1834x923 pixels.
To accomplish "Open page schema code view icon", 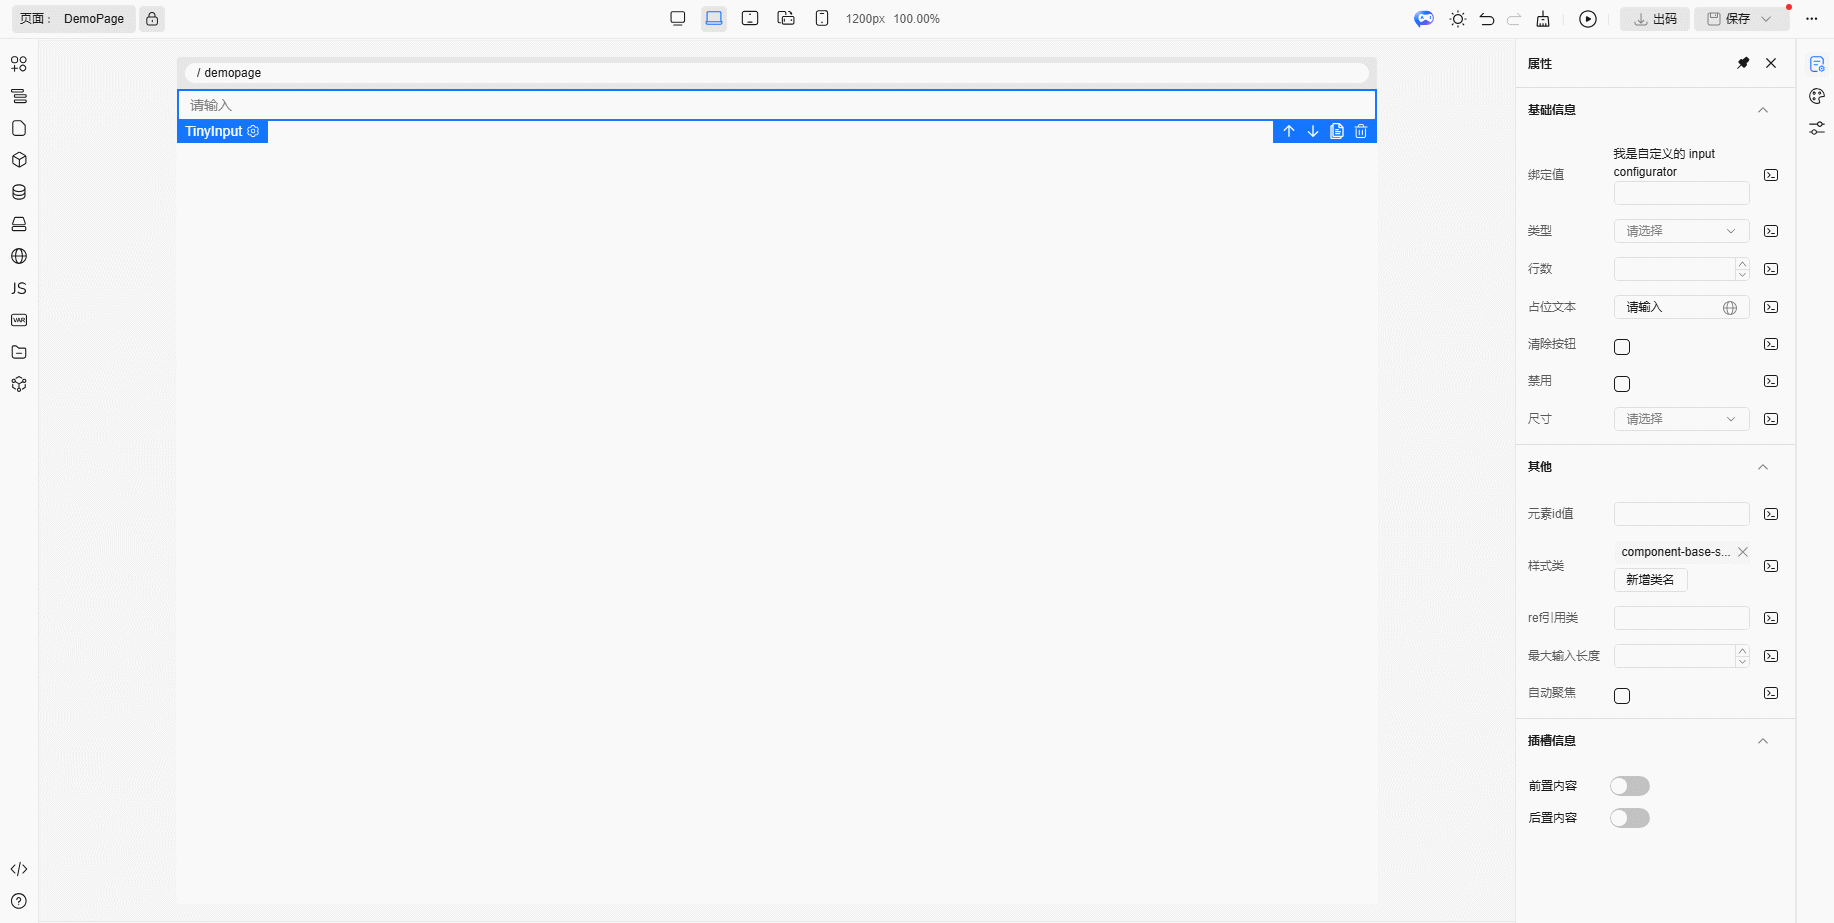I will pyautogui.click(x=19, y=869).
